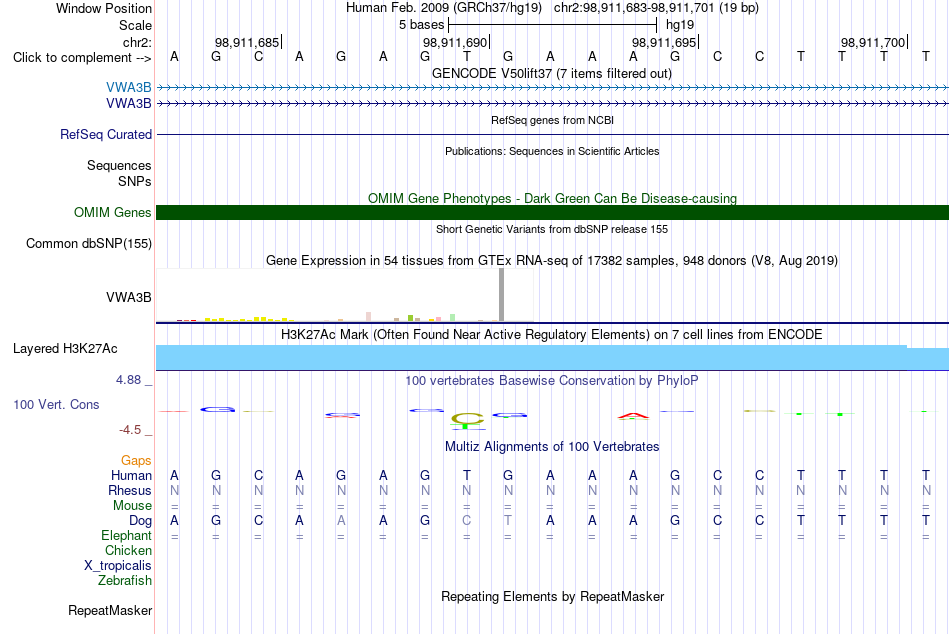This screenshot has height=634, width=950.
Task: Click '100 vertebrates Basewise Conservation by PhyloP' title
Action: (552, 381)
